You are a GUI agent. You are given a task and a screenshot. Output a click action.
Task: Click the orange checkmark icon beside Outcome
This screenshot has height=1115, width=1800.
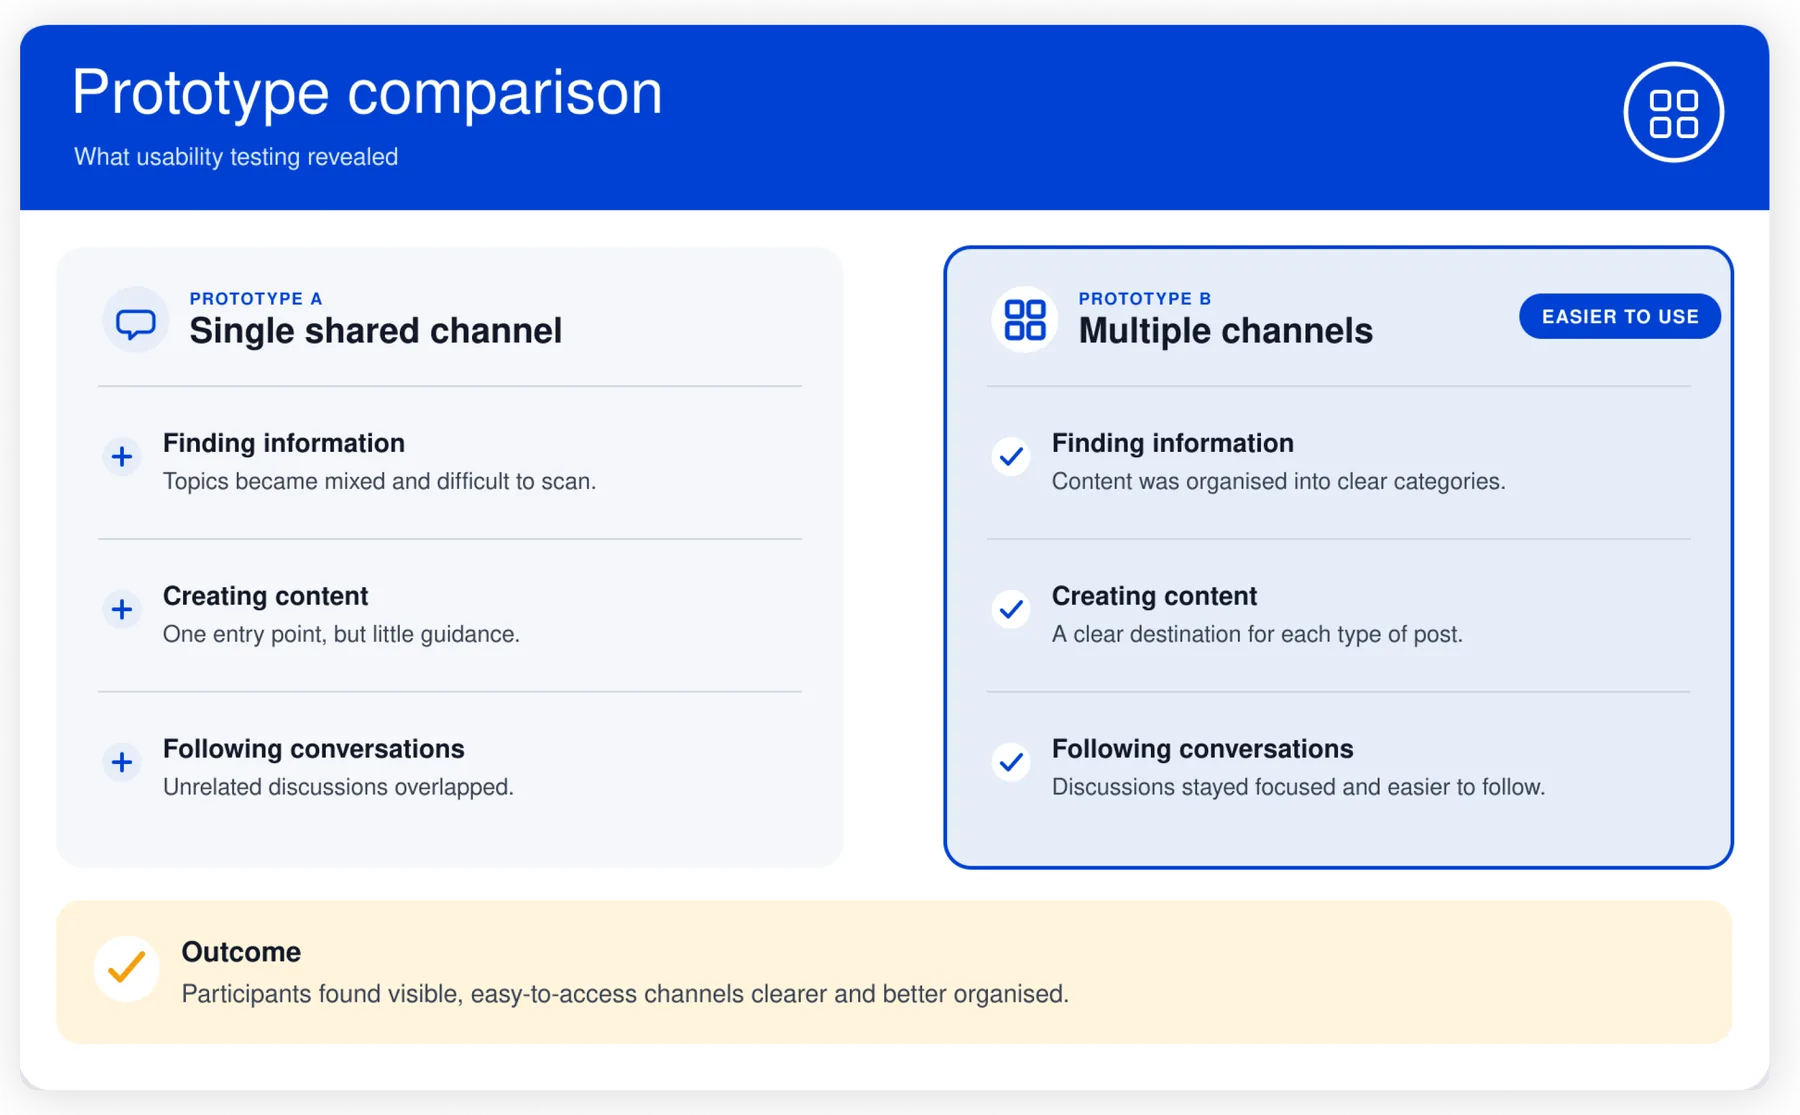[127, 968]
